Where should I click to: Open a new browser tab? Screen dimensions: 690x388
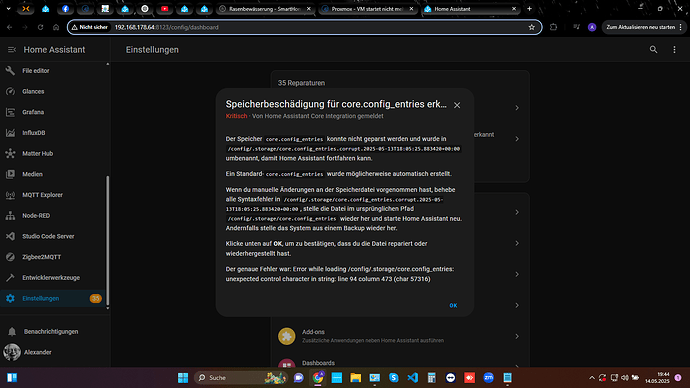click(x=529, y=9)
